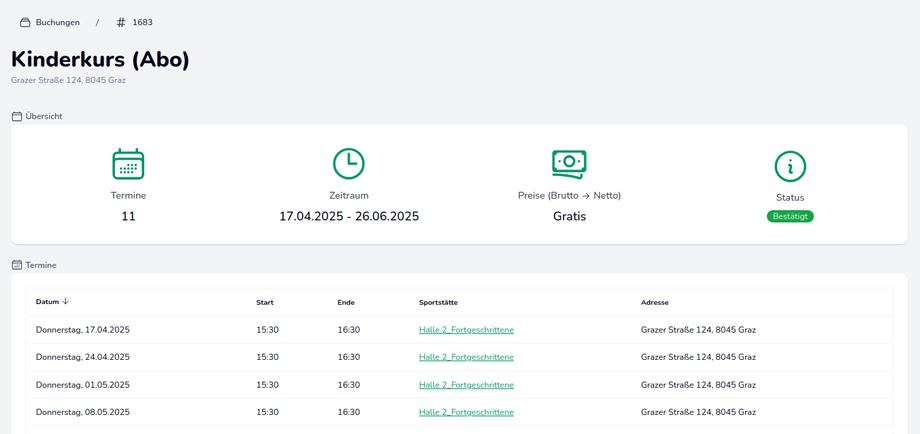Click the Termine count value 11
Screen dimensions: 920x434
point(128,216)
